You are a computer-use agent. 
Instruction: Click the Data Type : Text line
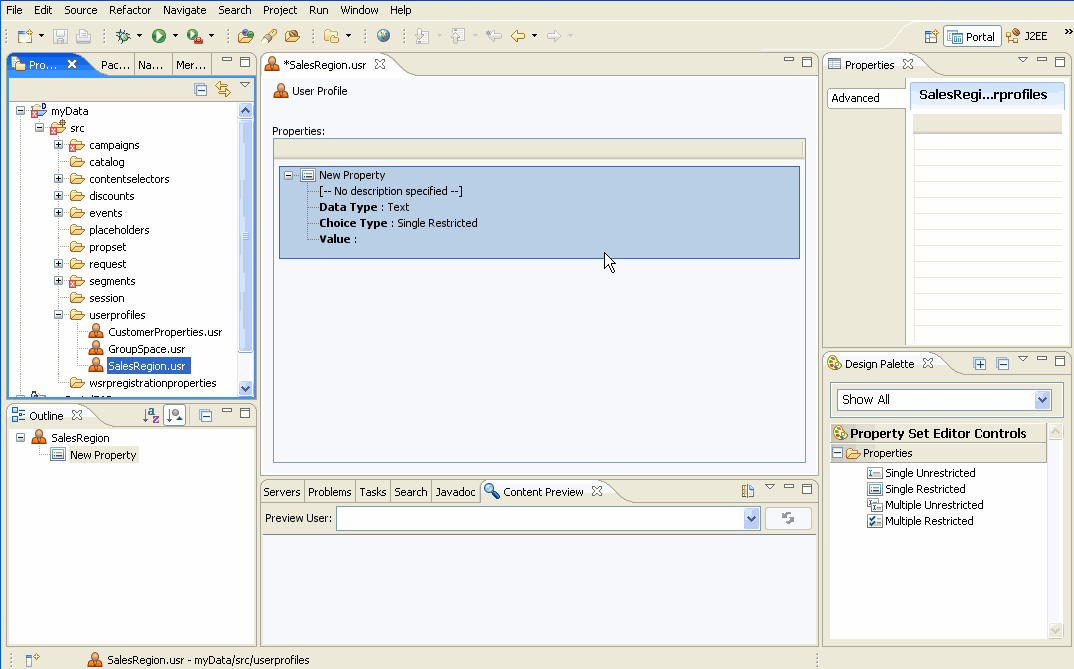tap(364, 207)
